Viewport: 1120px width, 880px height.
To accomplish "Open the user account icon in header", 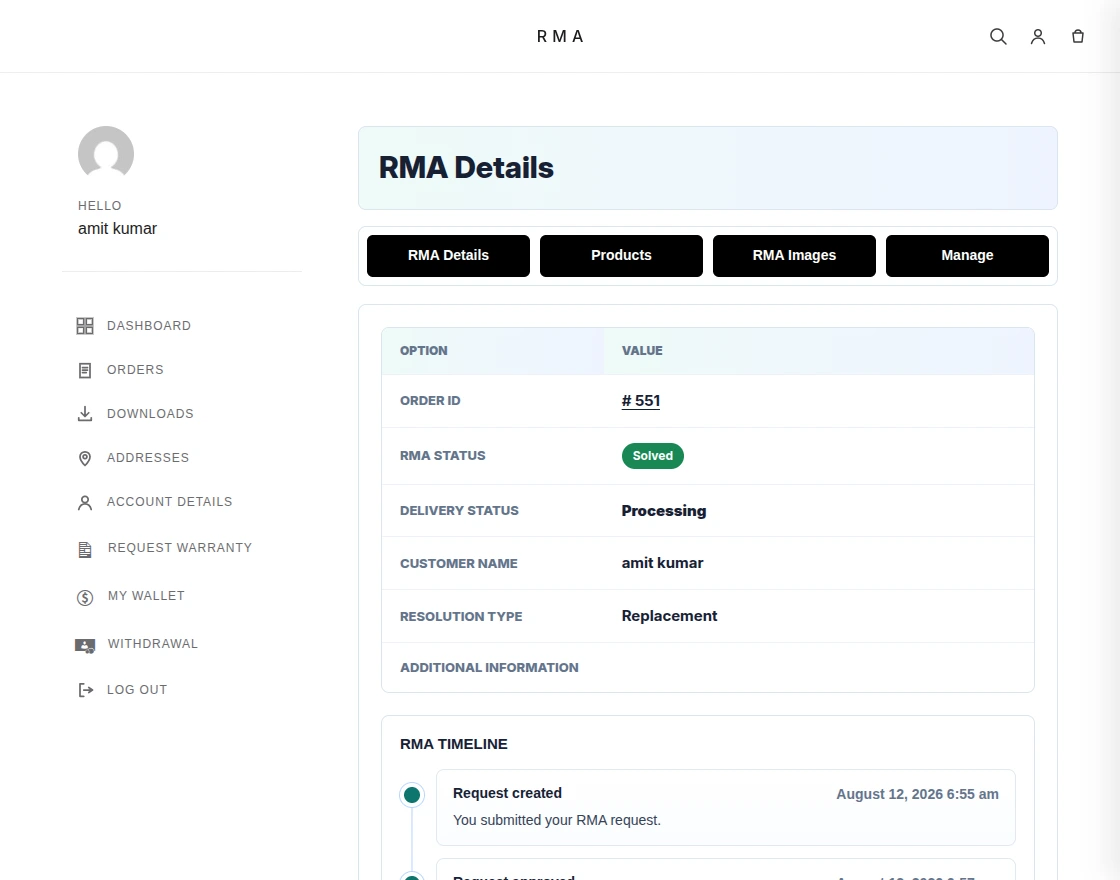I will [1038, 36].
